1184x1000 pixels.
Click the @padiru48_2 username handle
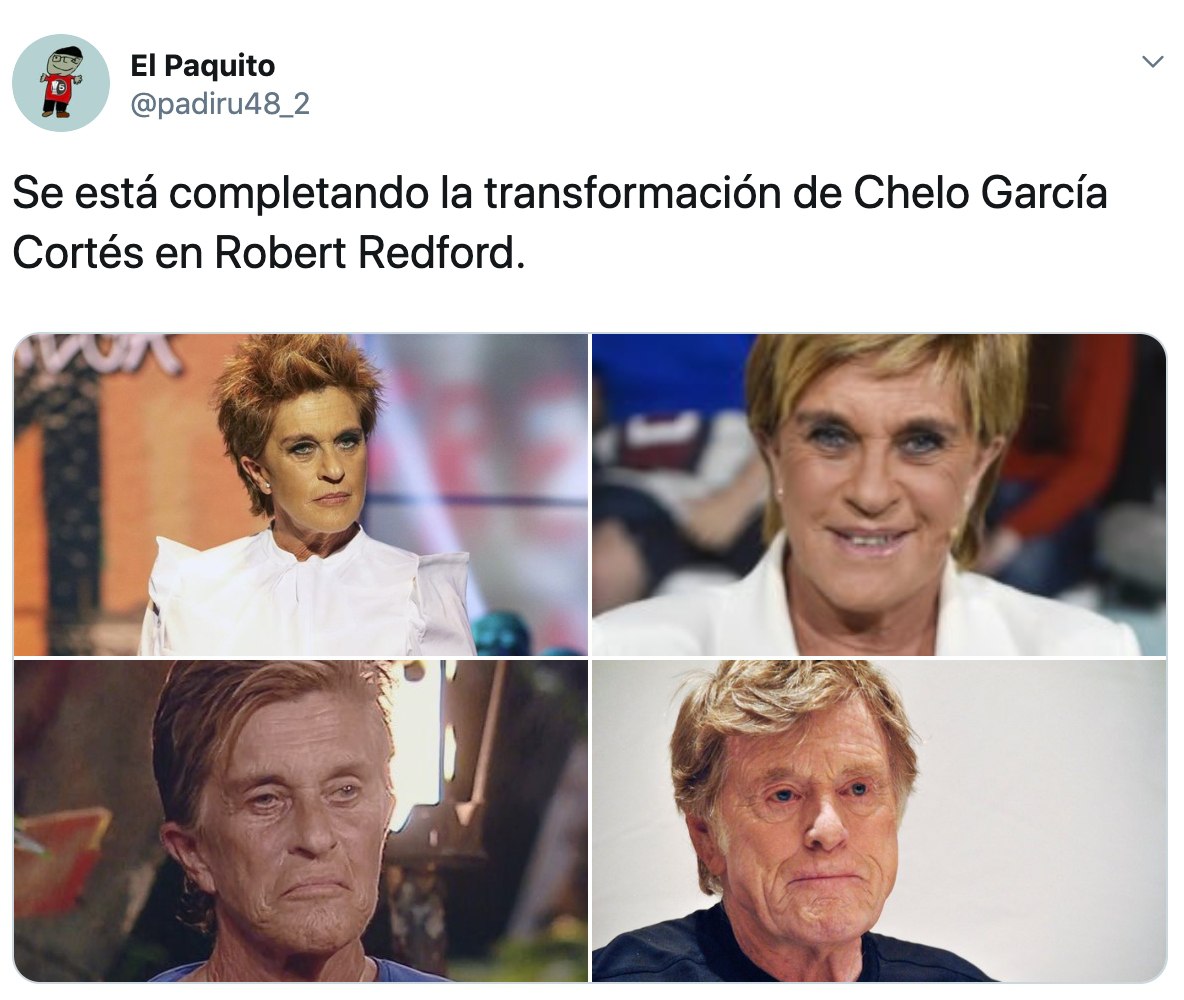tap(220, 103)
